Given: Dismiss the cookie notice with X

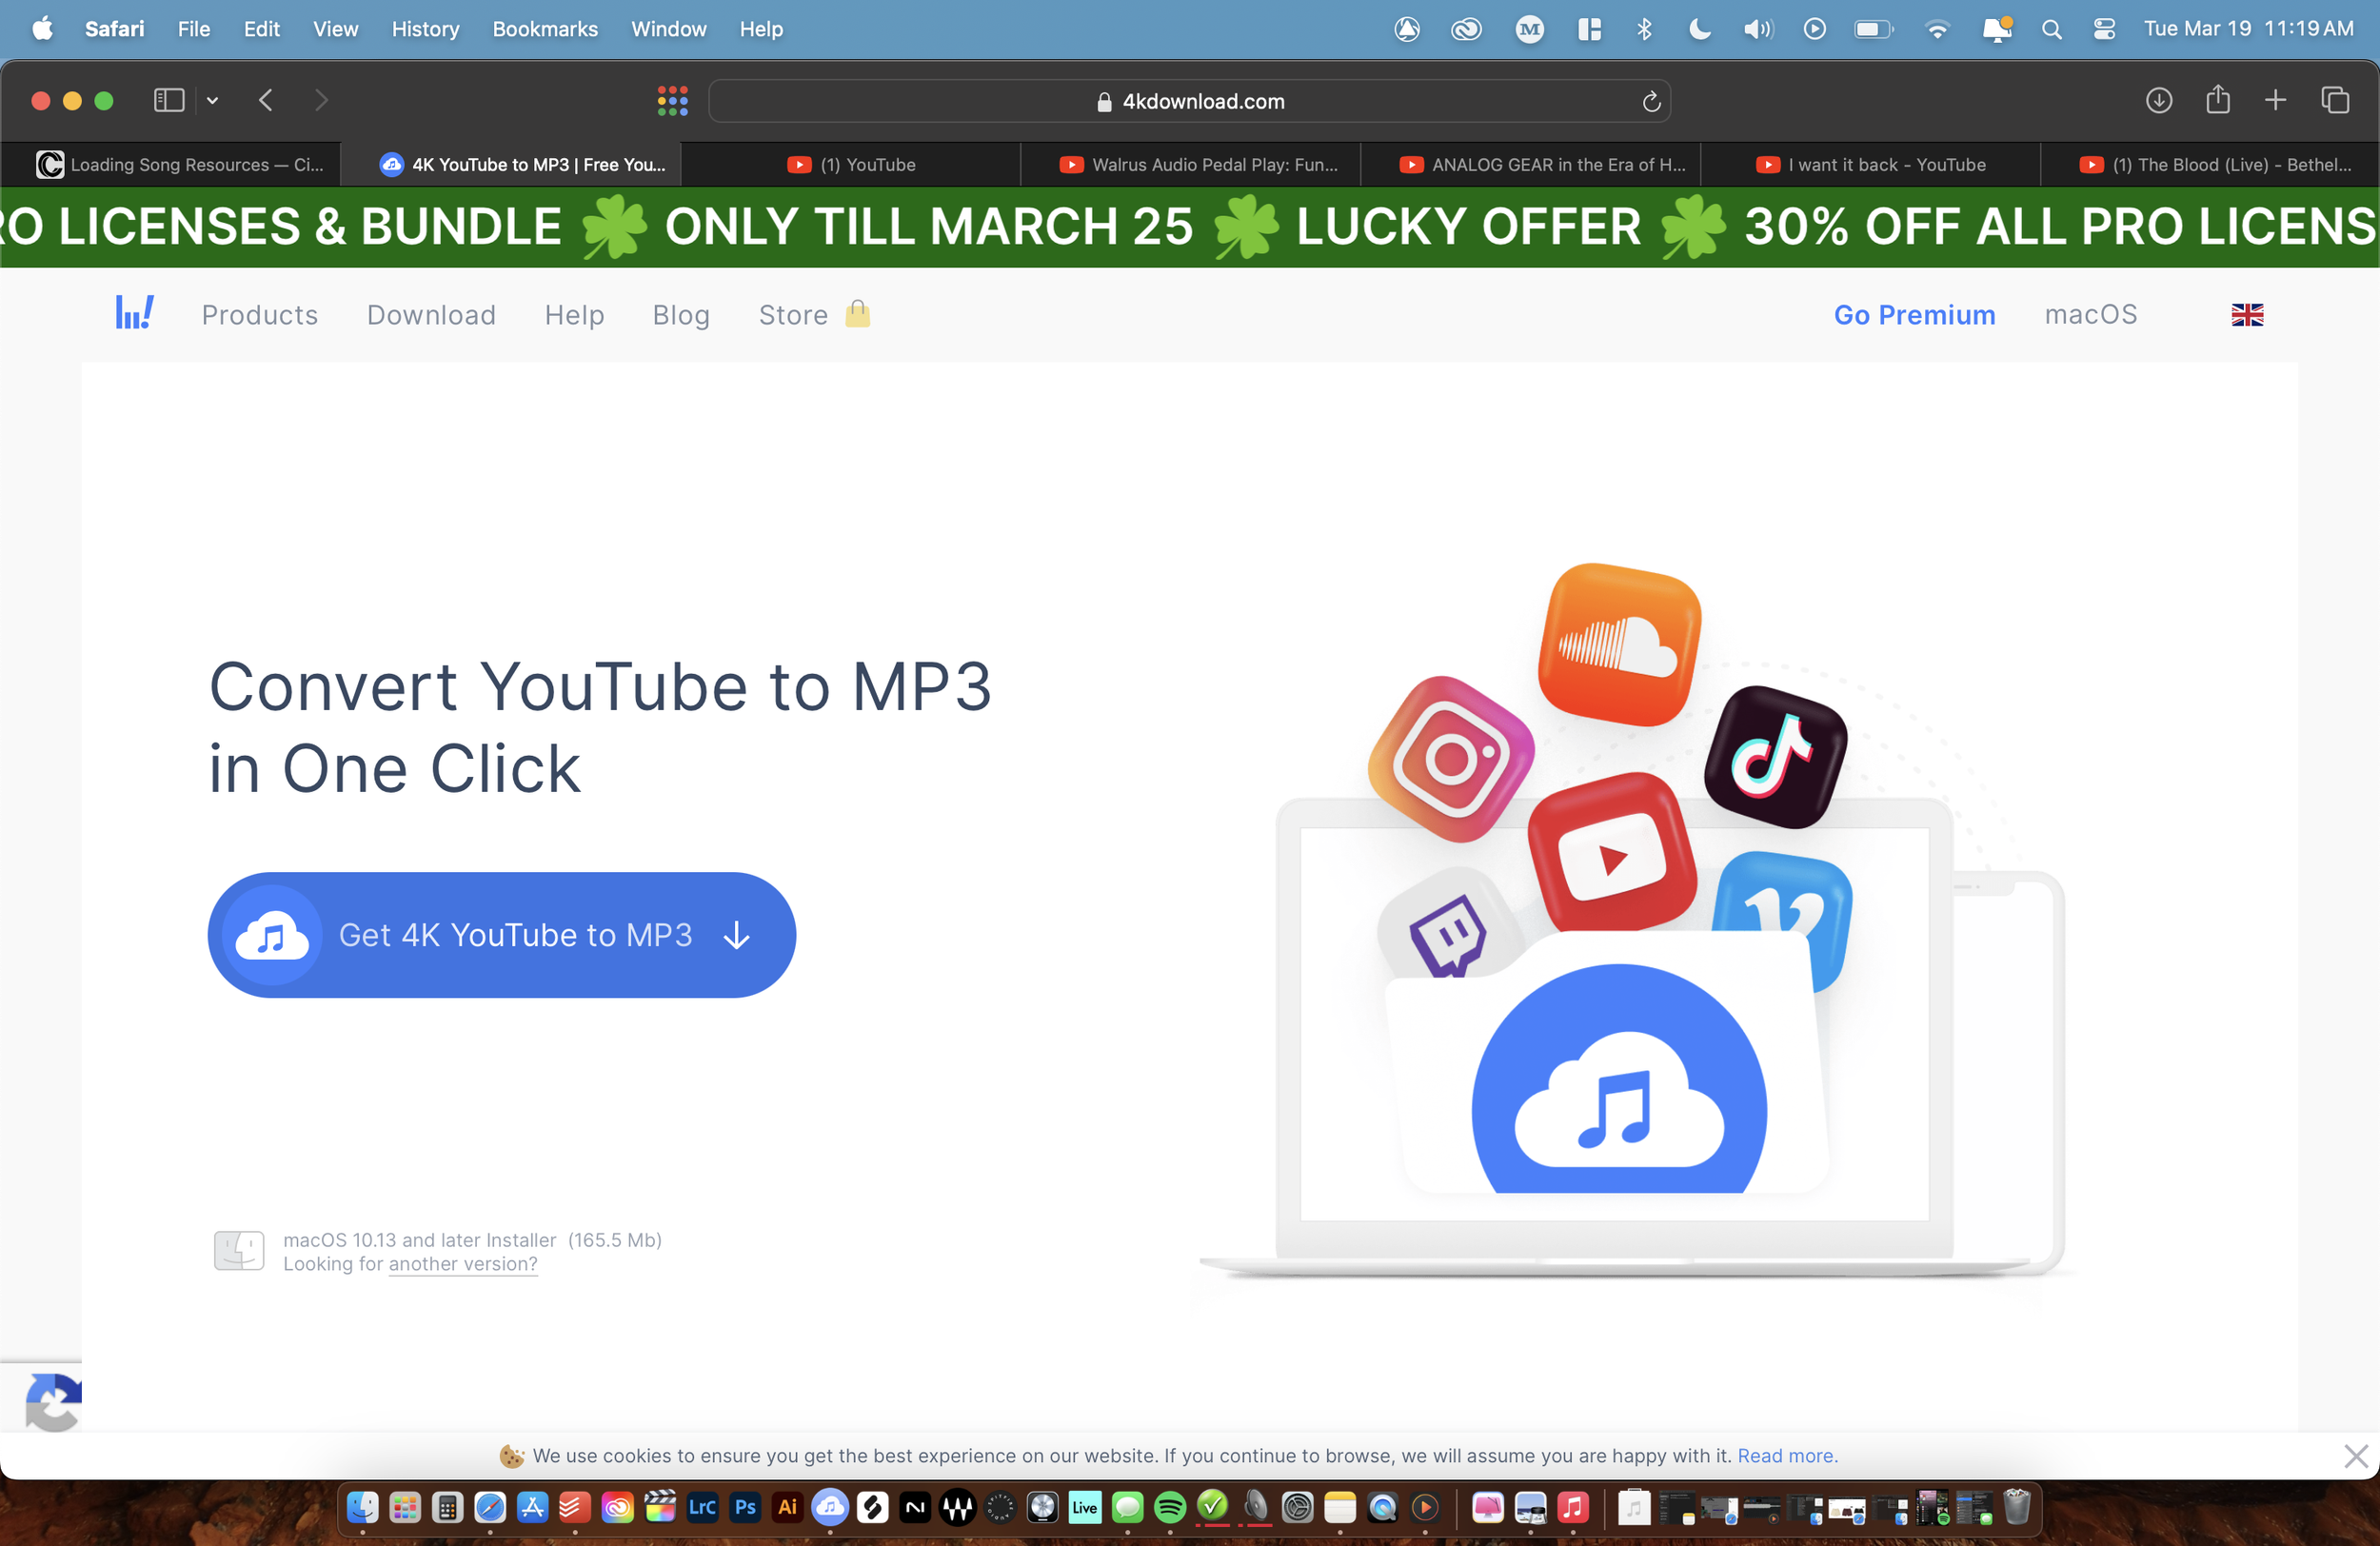Looking at the screenshot, I should coord(2355,1455).
